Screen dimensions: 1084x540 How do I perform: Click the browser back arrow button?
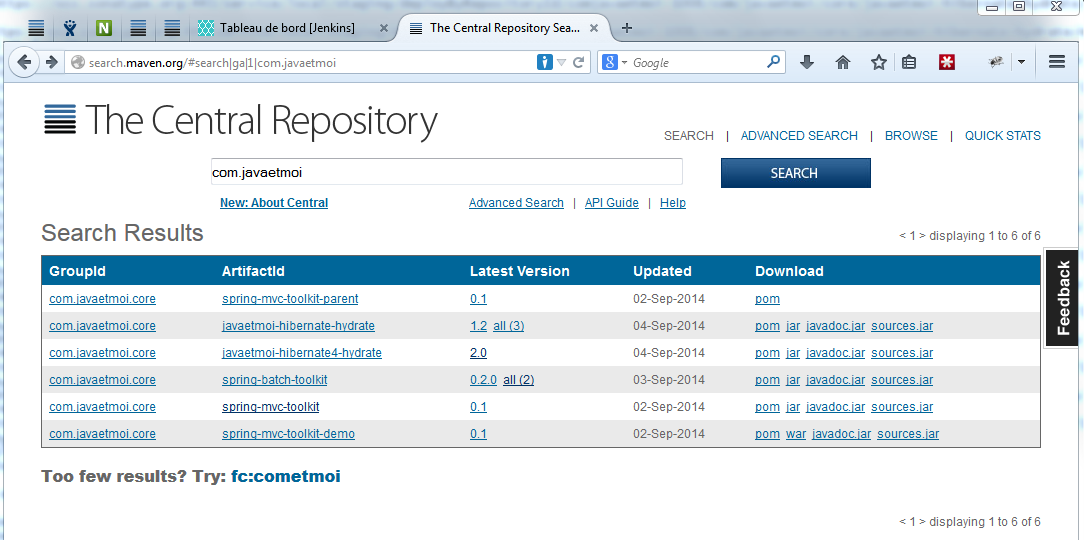coord(24,62)
